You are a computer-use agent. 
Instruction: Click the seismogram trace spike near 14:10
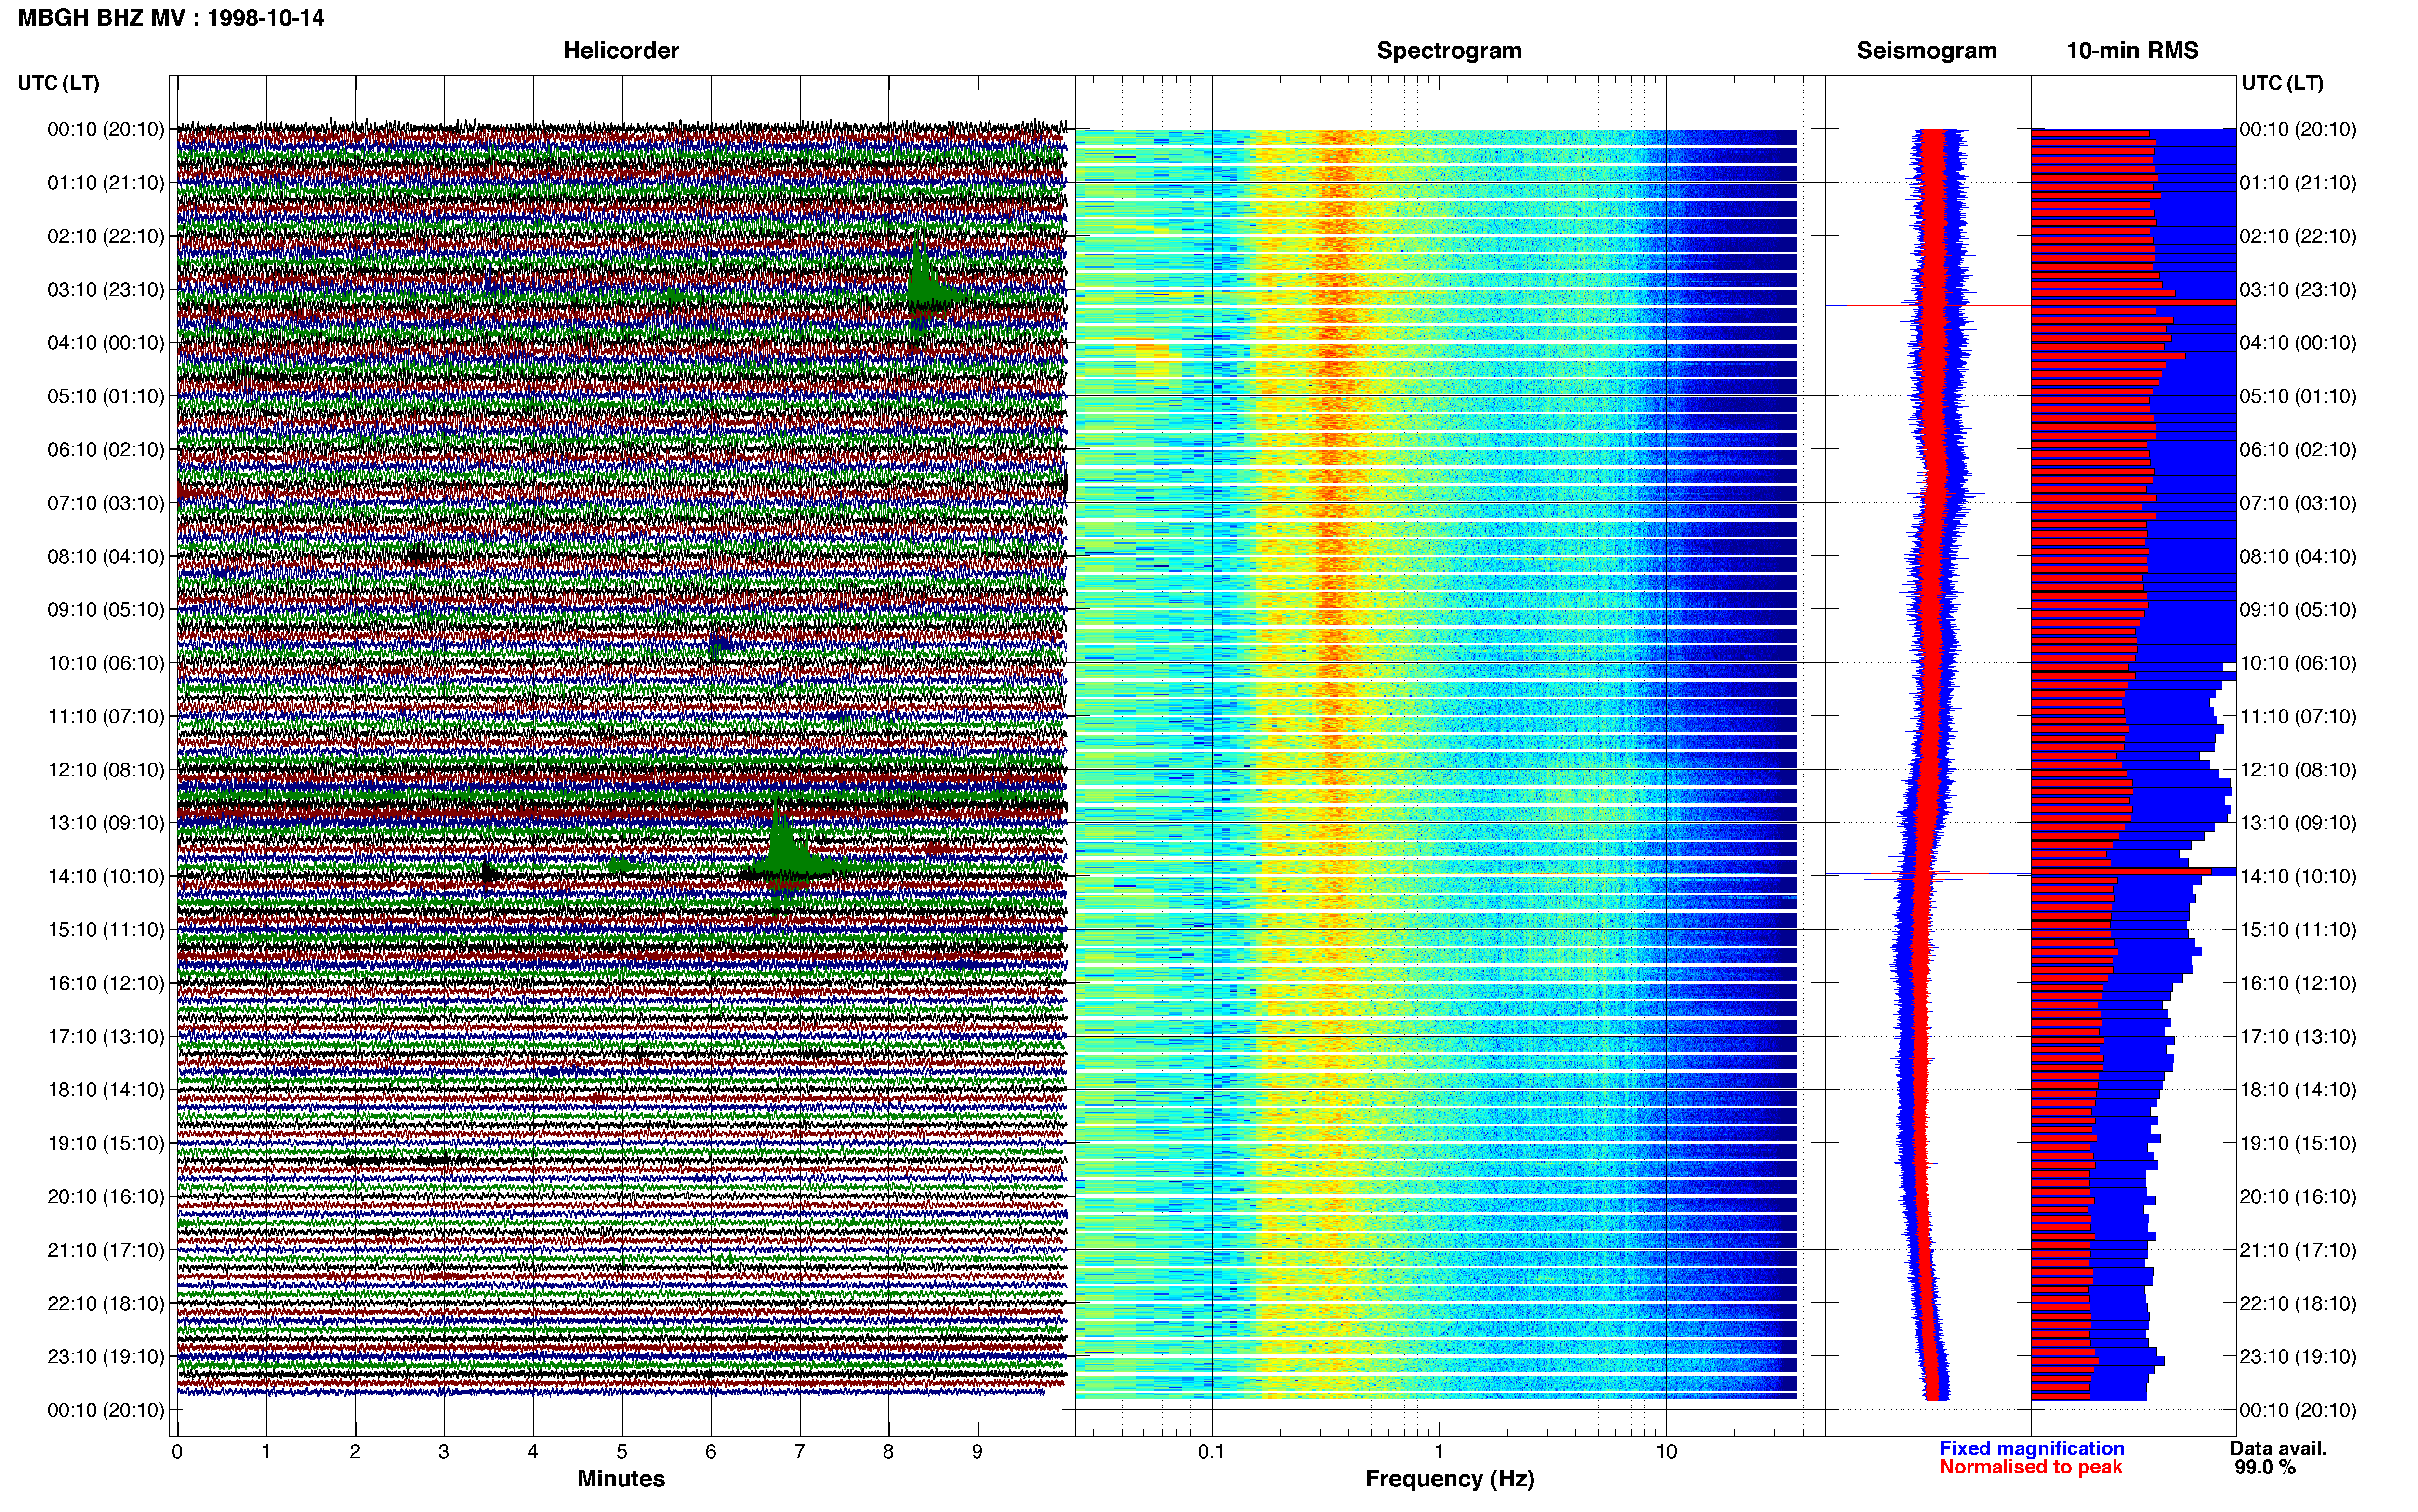click(1927, 874)
